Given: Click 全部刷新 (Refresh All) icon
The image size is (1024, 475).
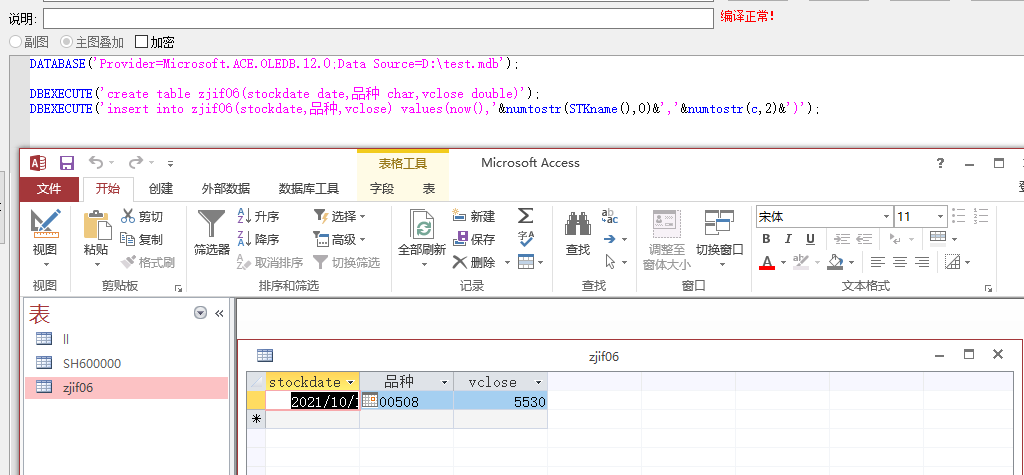Looking at the screenshot, I should 422,225.
